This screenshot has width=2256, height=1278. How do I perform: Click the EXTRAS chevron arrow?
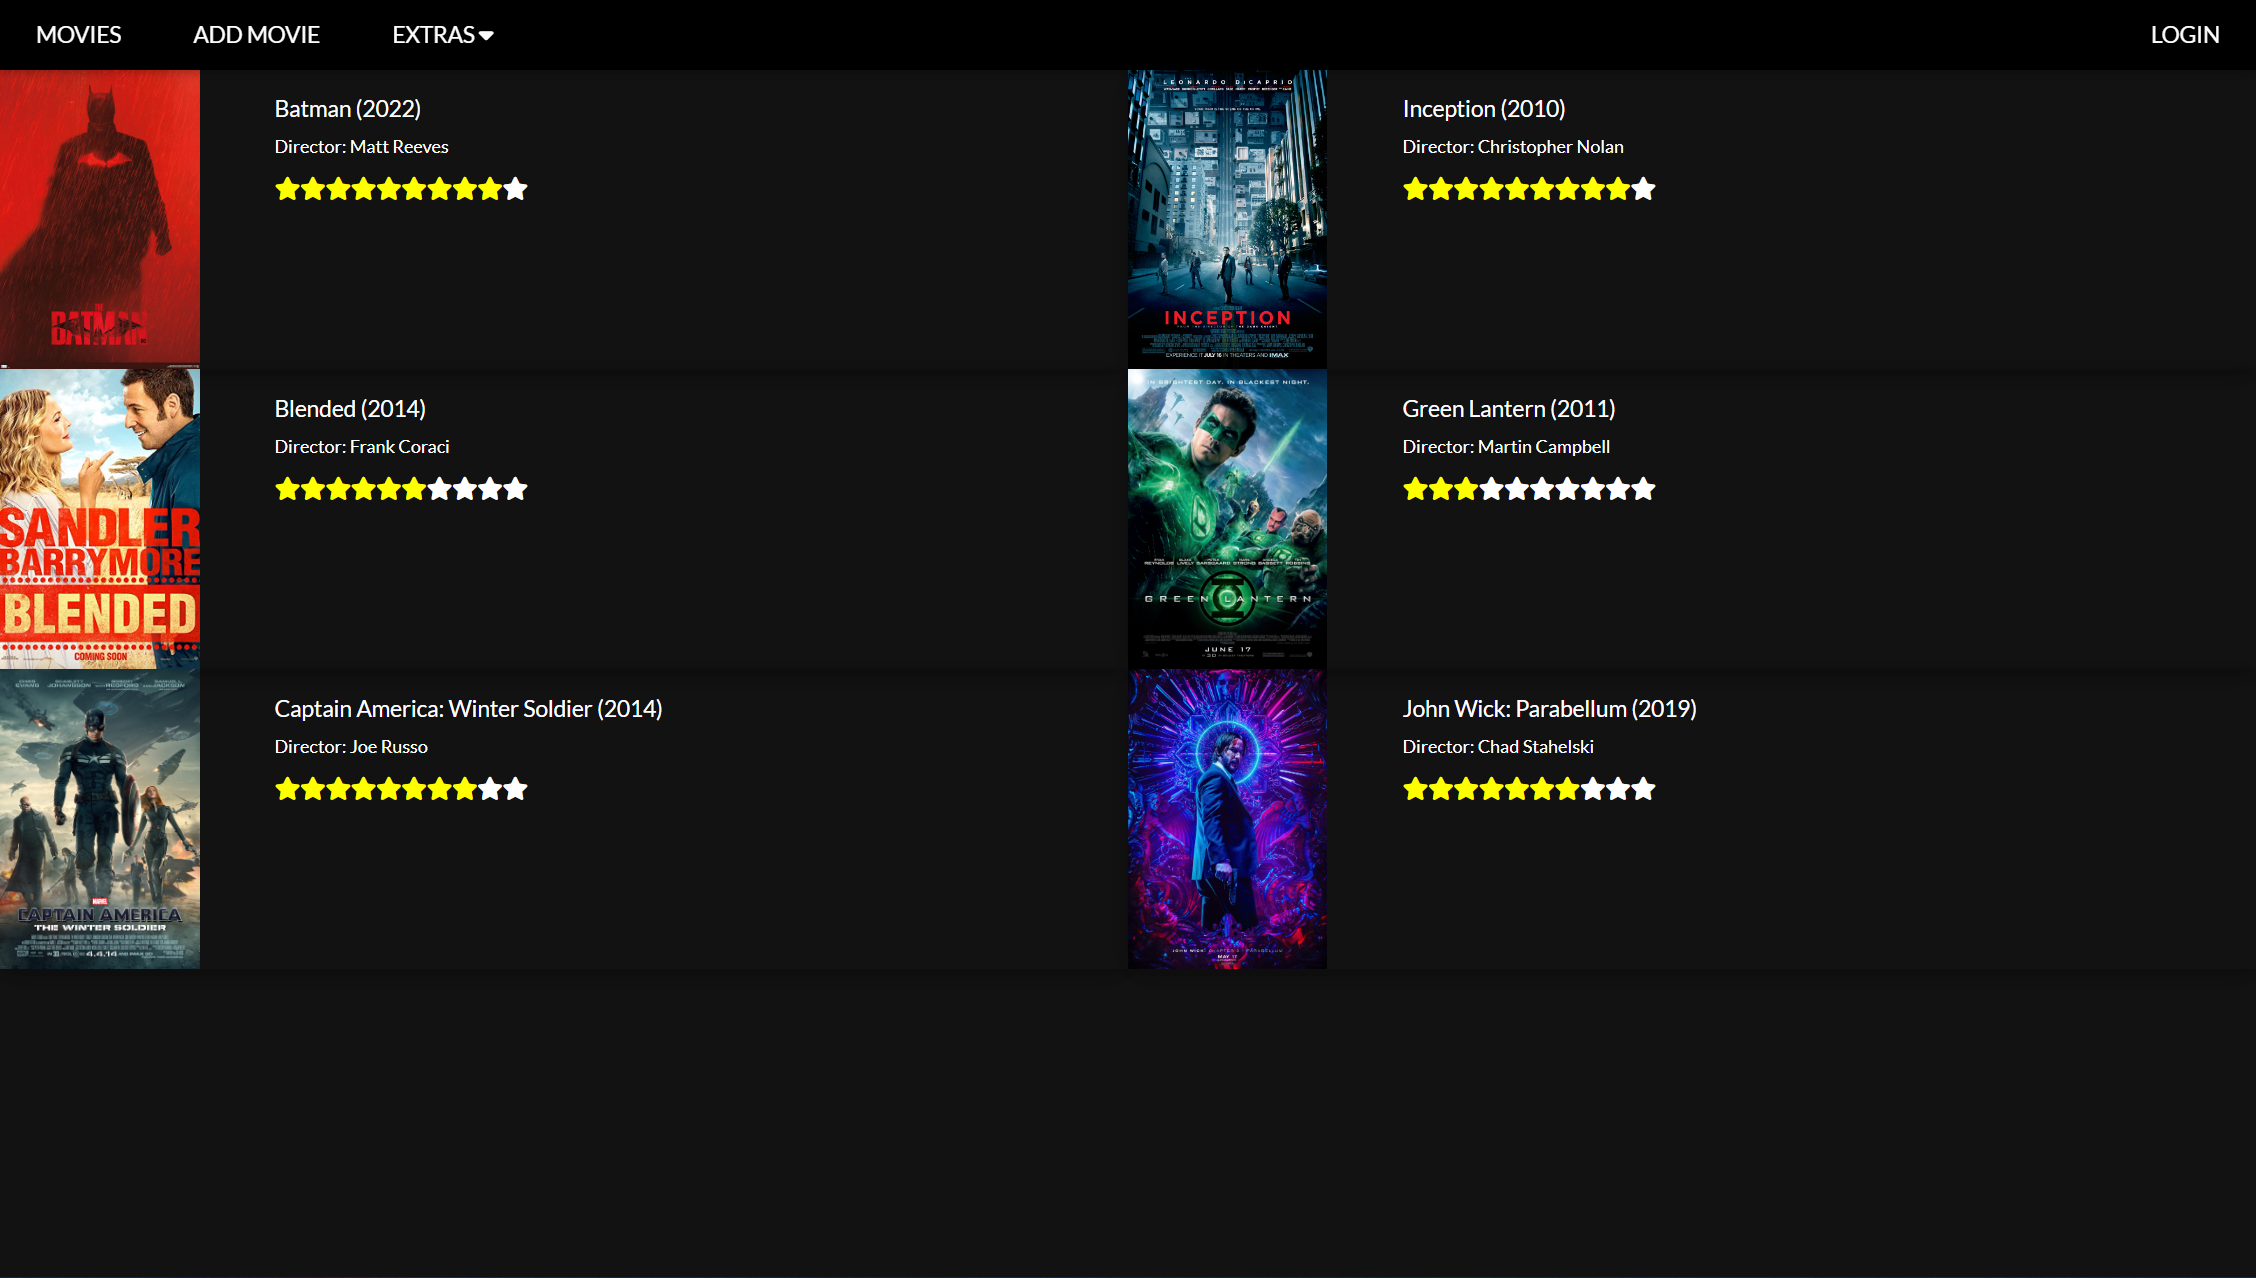(x=487, y=35)
